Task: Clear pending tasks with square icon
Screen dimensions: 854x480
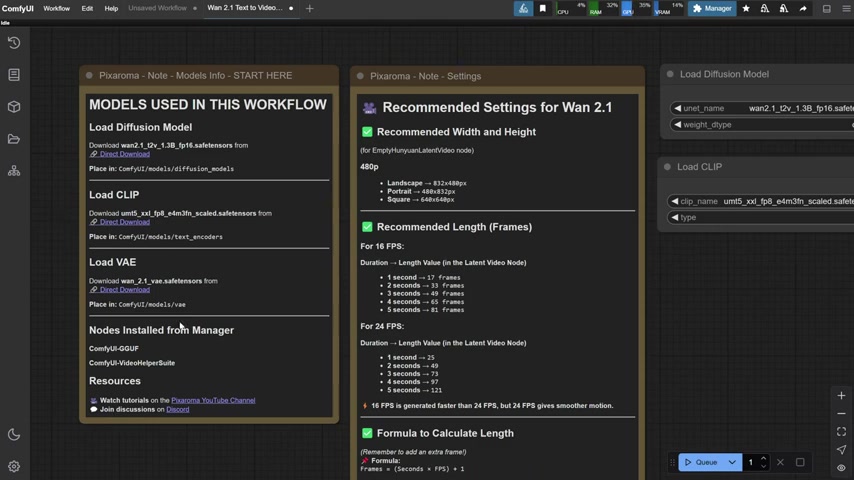Action: point(800,463)
